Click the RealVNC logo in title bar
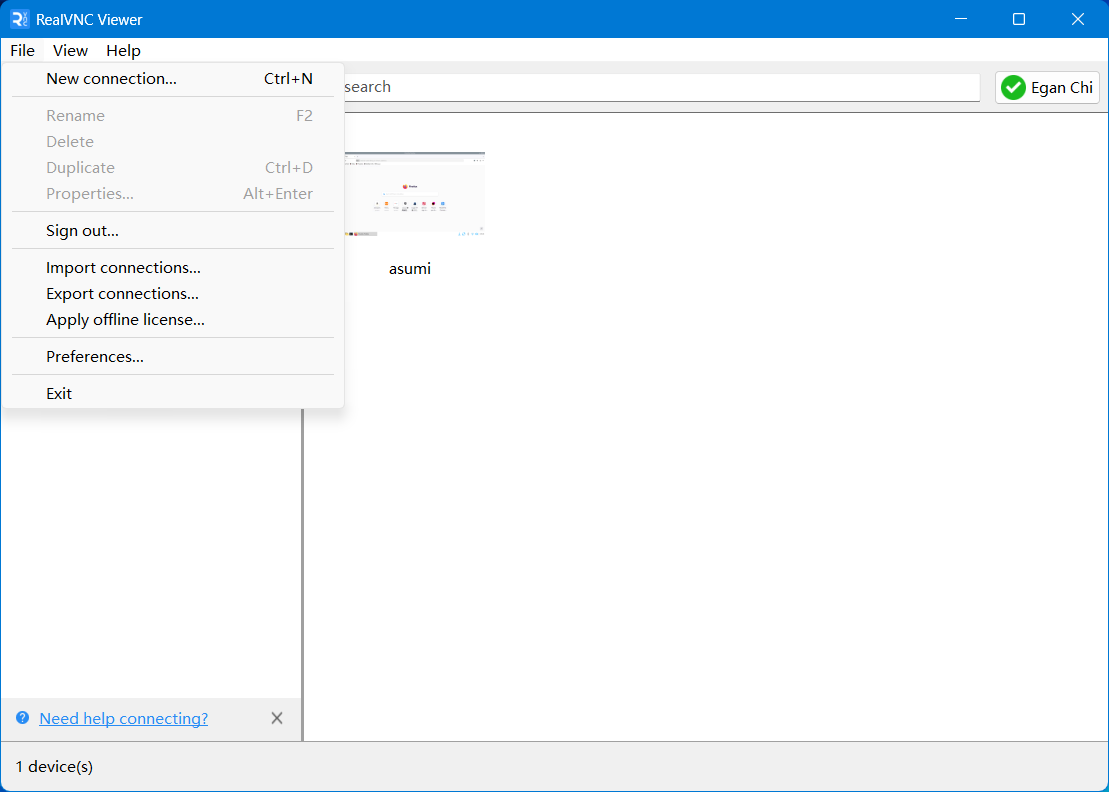Image resolution: width=1109 pixels, height=792 pixels. point(20,19)
